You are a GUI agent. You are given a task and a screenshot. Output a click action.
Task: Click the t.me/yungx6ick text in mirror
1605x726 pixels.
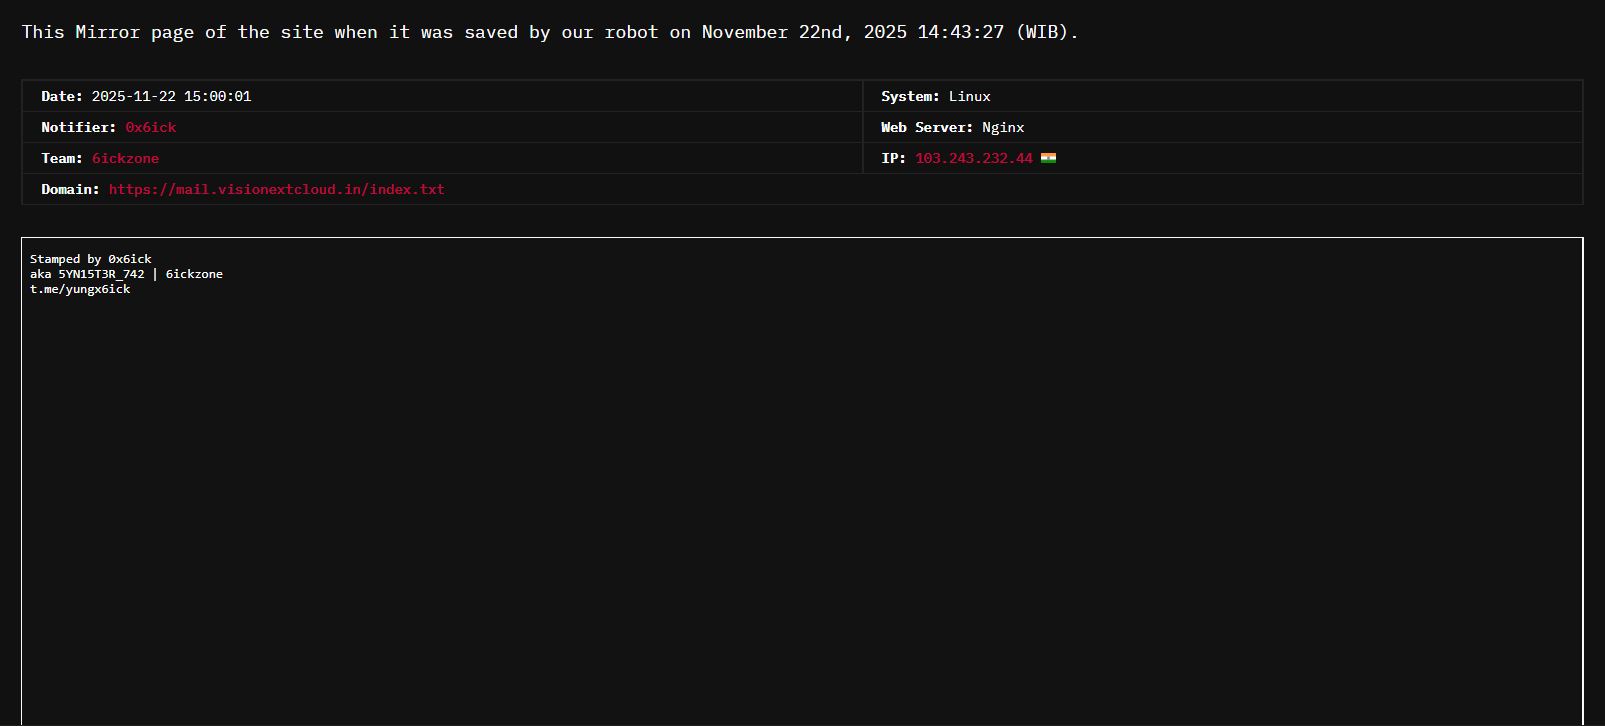pyautogui.click(x=80, y=289)
